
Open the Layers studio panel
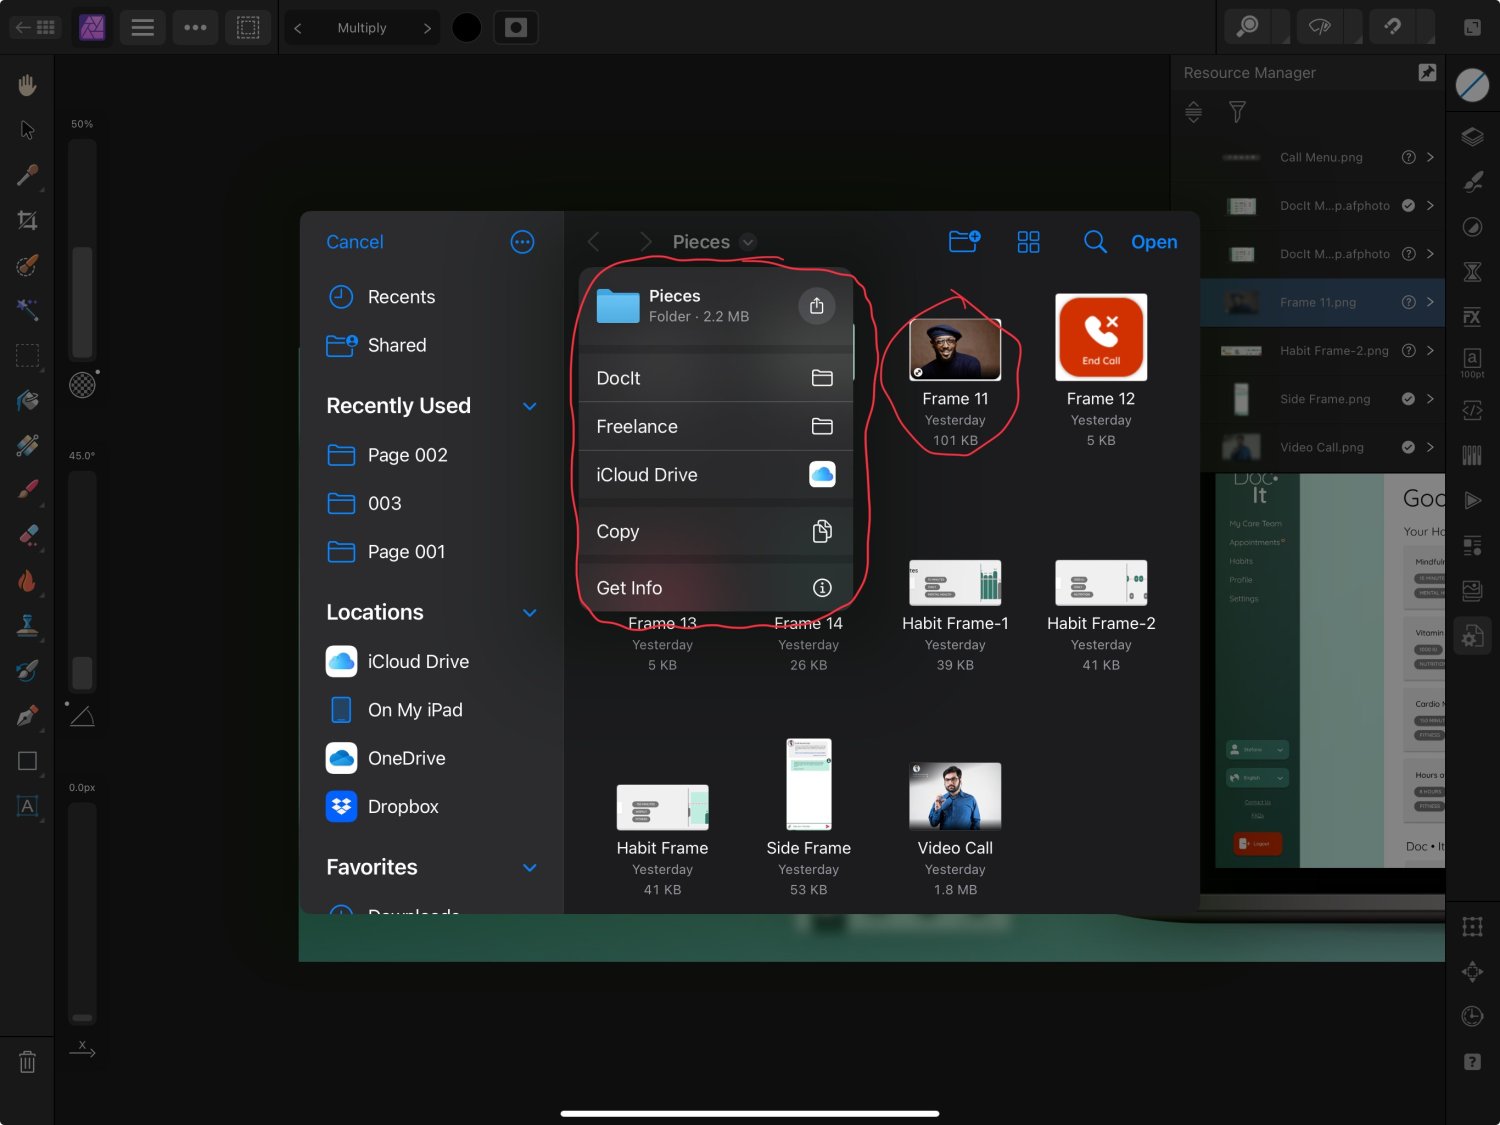[x=1472, y=137]
